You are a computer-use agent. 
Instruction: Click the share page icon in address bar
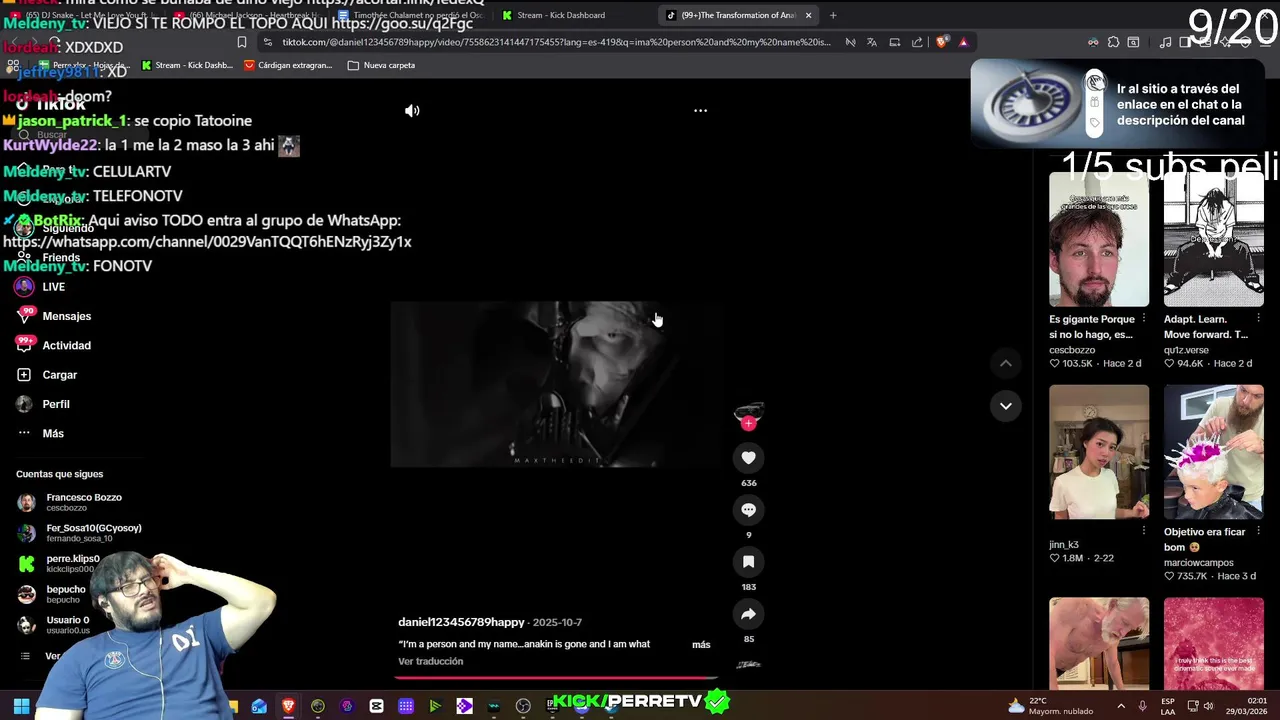click(x=917, y=42)
